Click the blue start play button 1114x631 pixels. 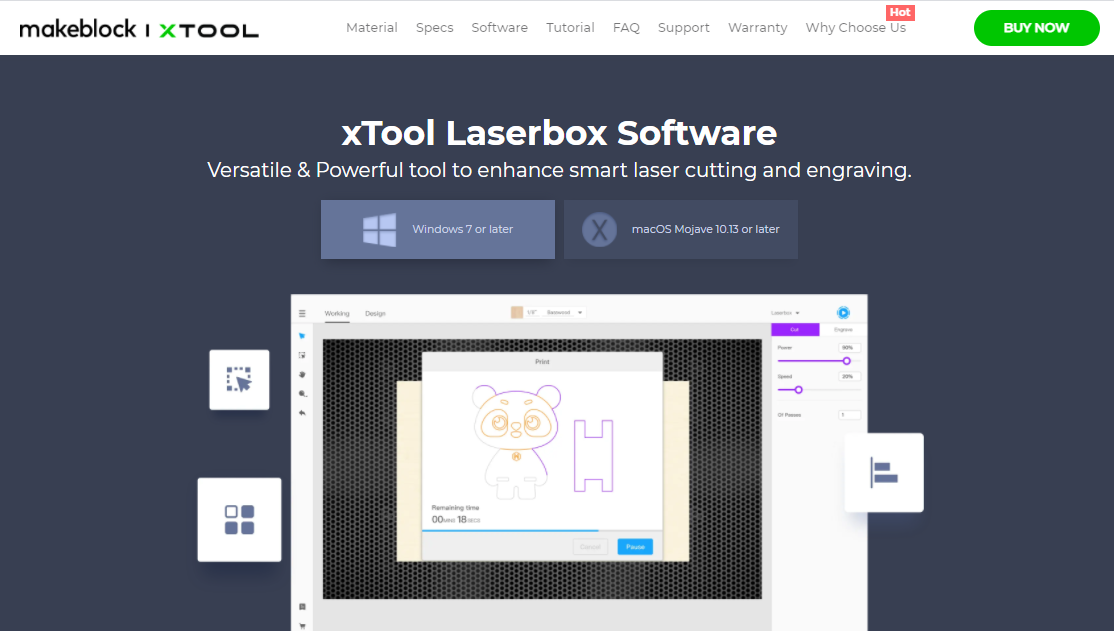tap(843, 313)
